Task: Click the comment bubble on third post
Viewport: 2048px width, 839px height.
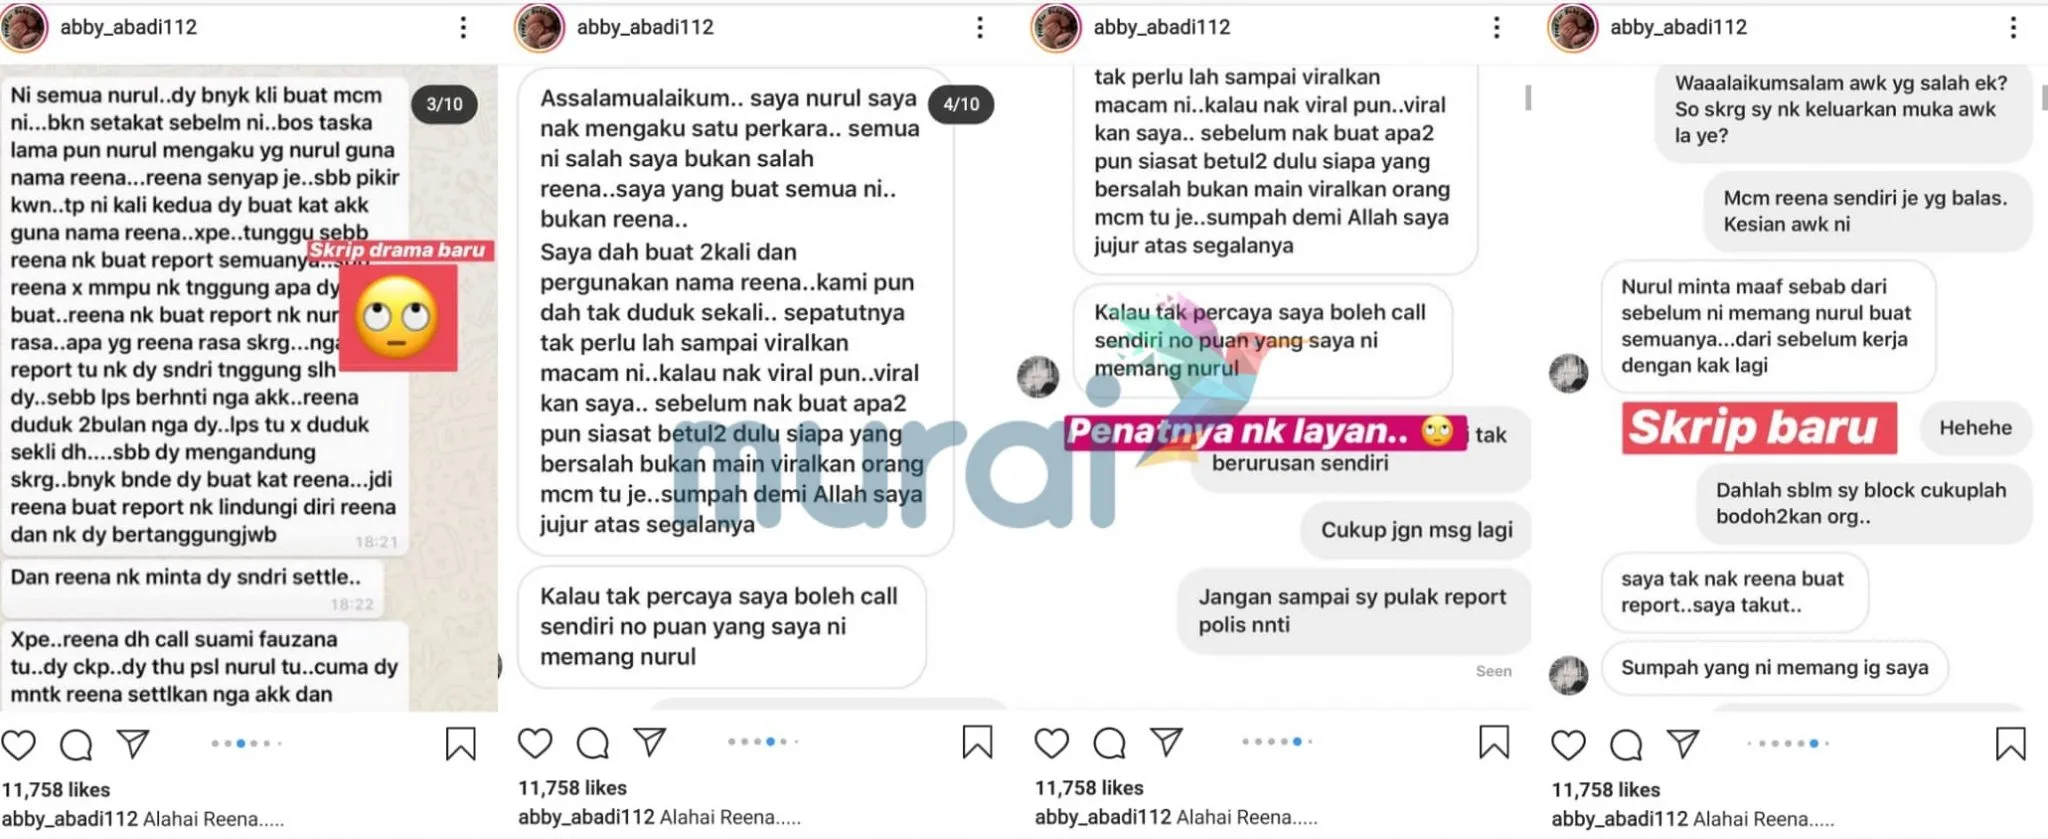Action: (x=1110, y=743)
